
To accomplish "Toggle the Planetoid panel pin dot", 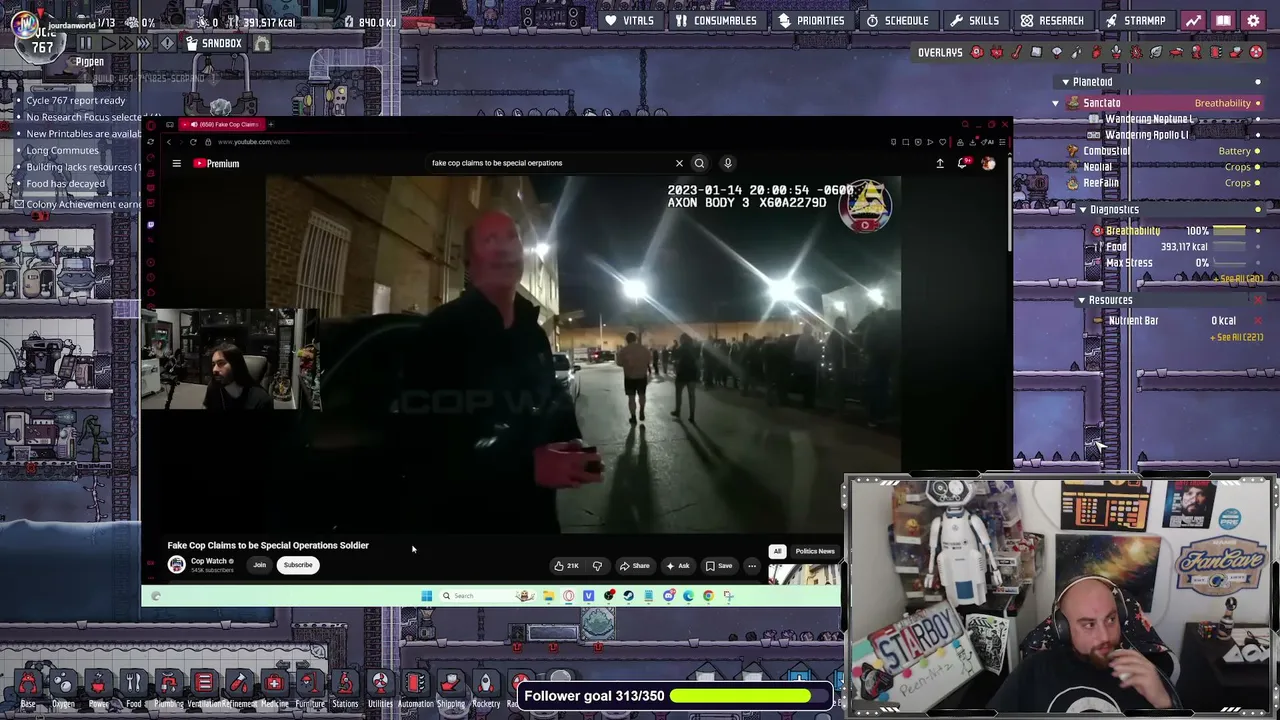I will 1258,82.
